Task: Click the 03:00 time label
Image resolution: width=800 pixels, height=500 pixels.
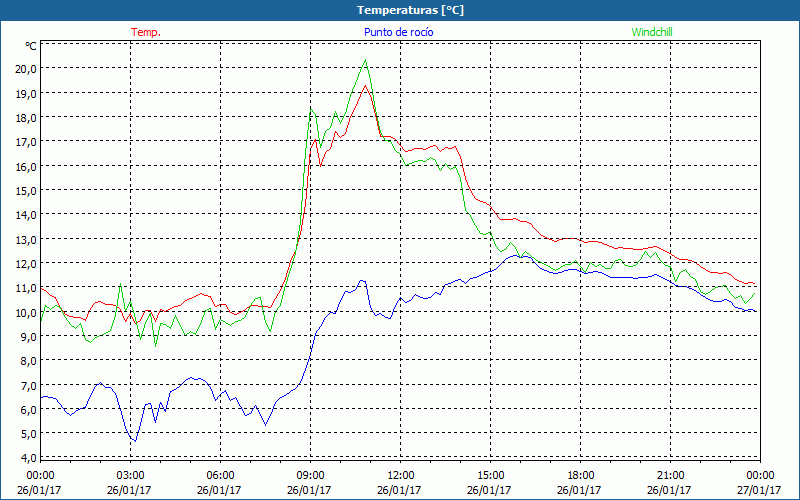Action: tap(130, 475)
